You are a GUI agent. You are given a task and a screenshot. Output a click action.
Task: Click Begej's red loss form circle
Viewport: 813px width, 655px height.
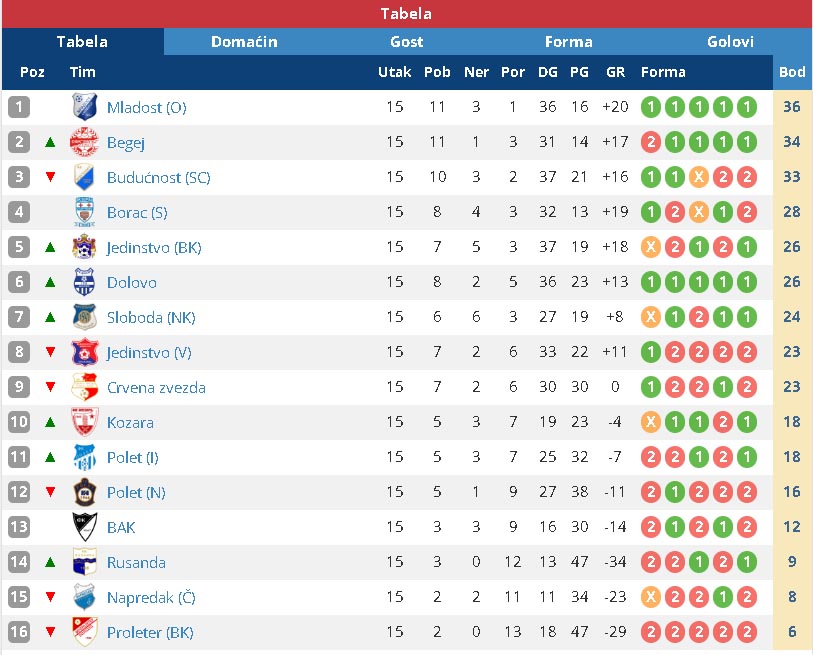(651, 142)
